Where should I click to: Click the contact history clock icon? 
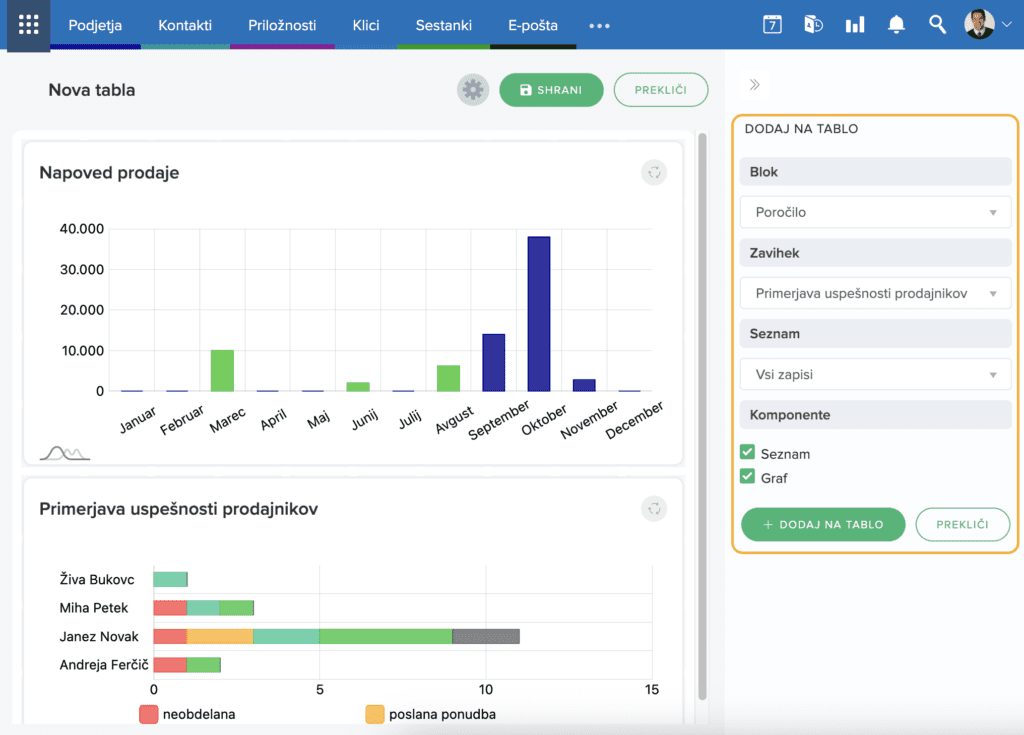click(813, 25)
